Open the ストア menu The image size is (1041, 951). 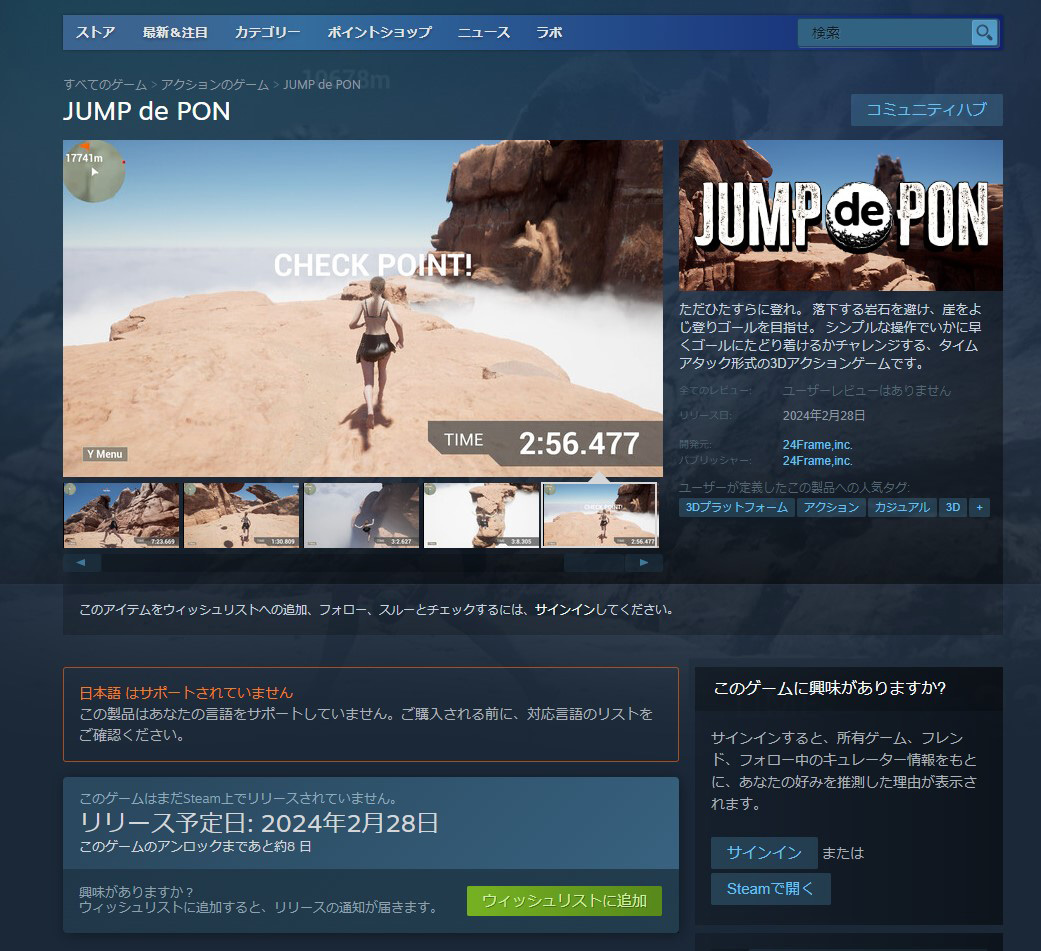[x=95, y=32]
